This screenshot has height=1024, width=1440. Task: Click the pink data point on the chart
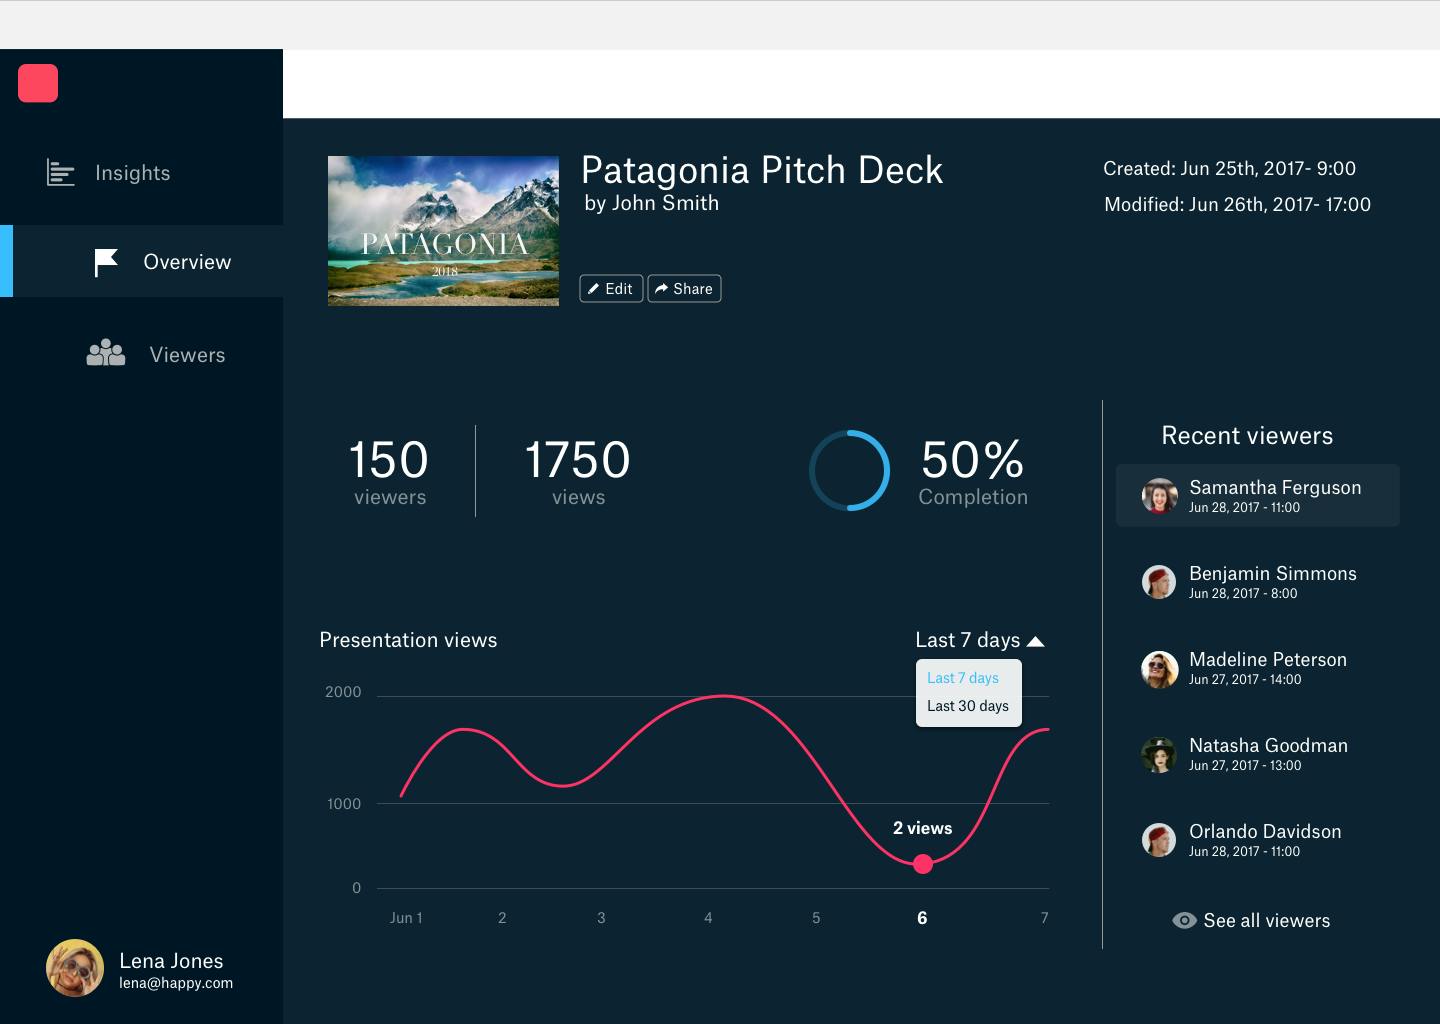point(923,864)
